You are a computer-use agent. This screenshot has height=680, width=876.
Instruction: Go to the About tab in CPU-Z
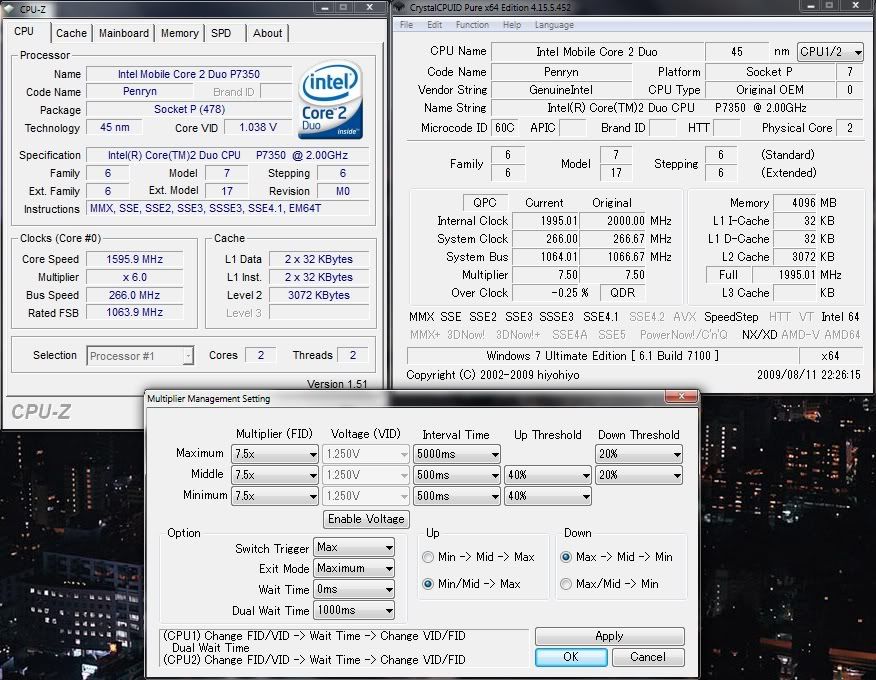tap(267, 33)
